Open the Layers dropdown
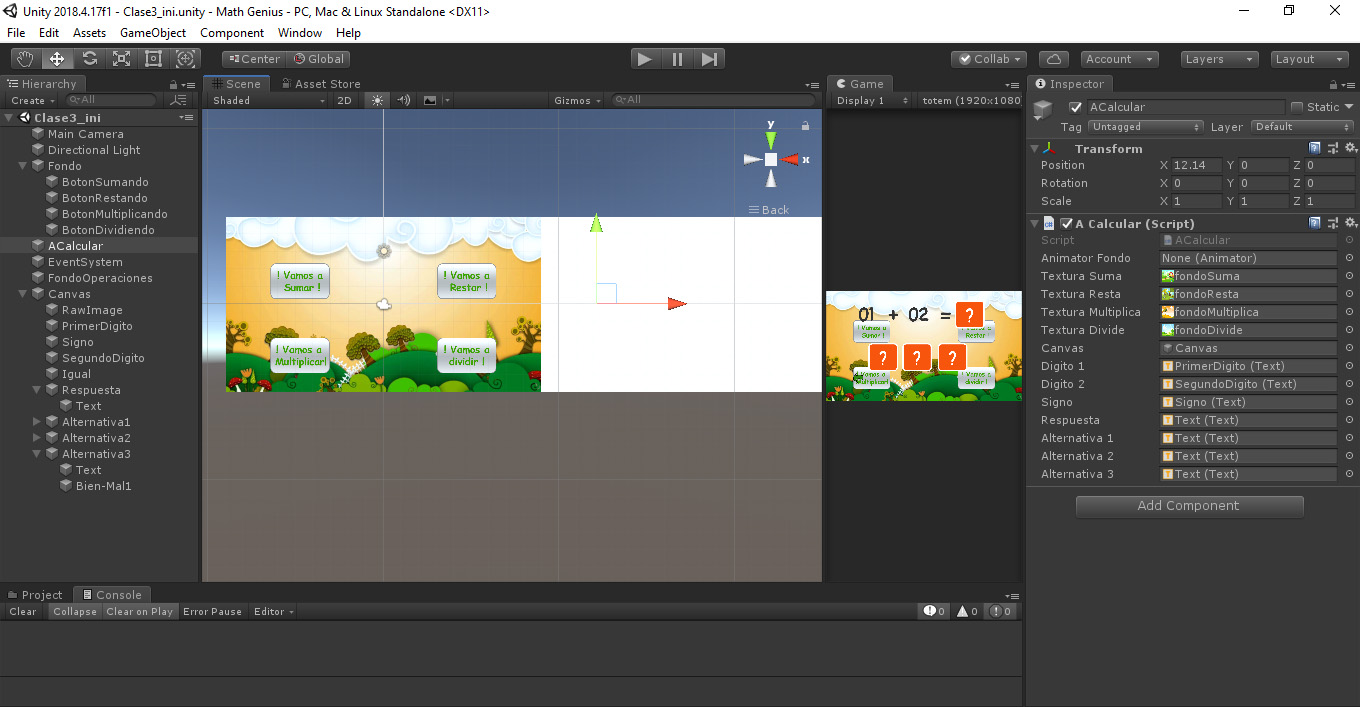Viewport: 1360px width, 707px height. tap(1219, 59)
